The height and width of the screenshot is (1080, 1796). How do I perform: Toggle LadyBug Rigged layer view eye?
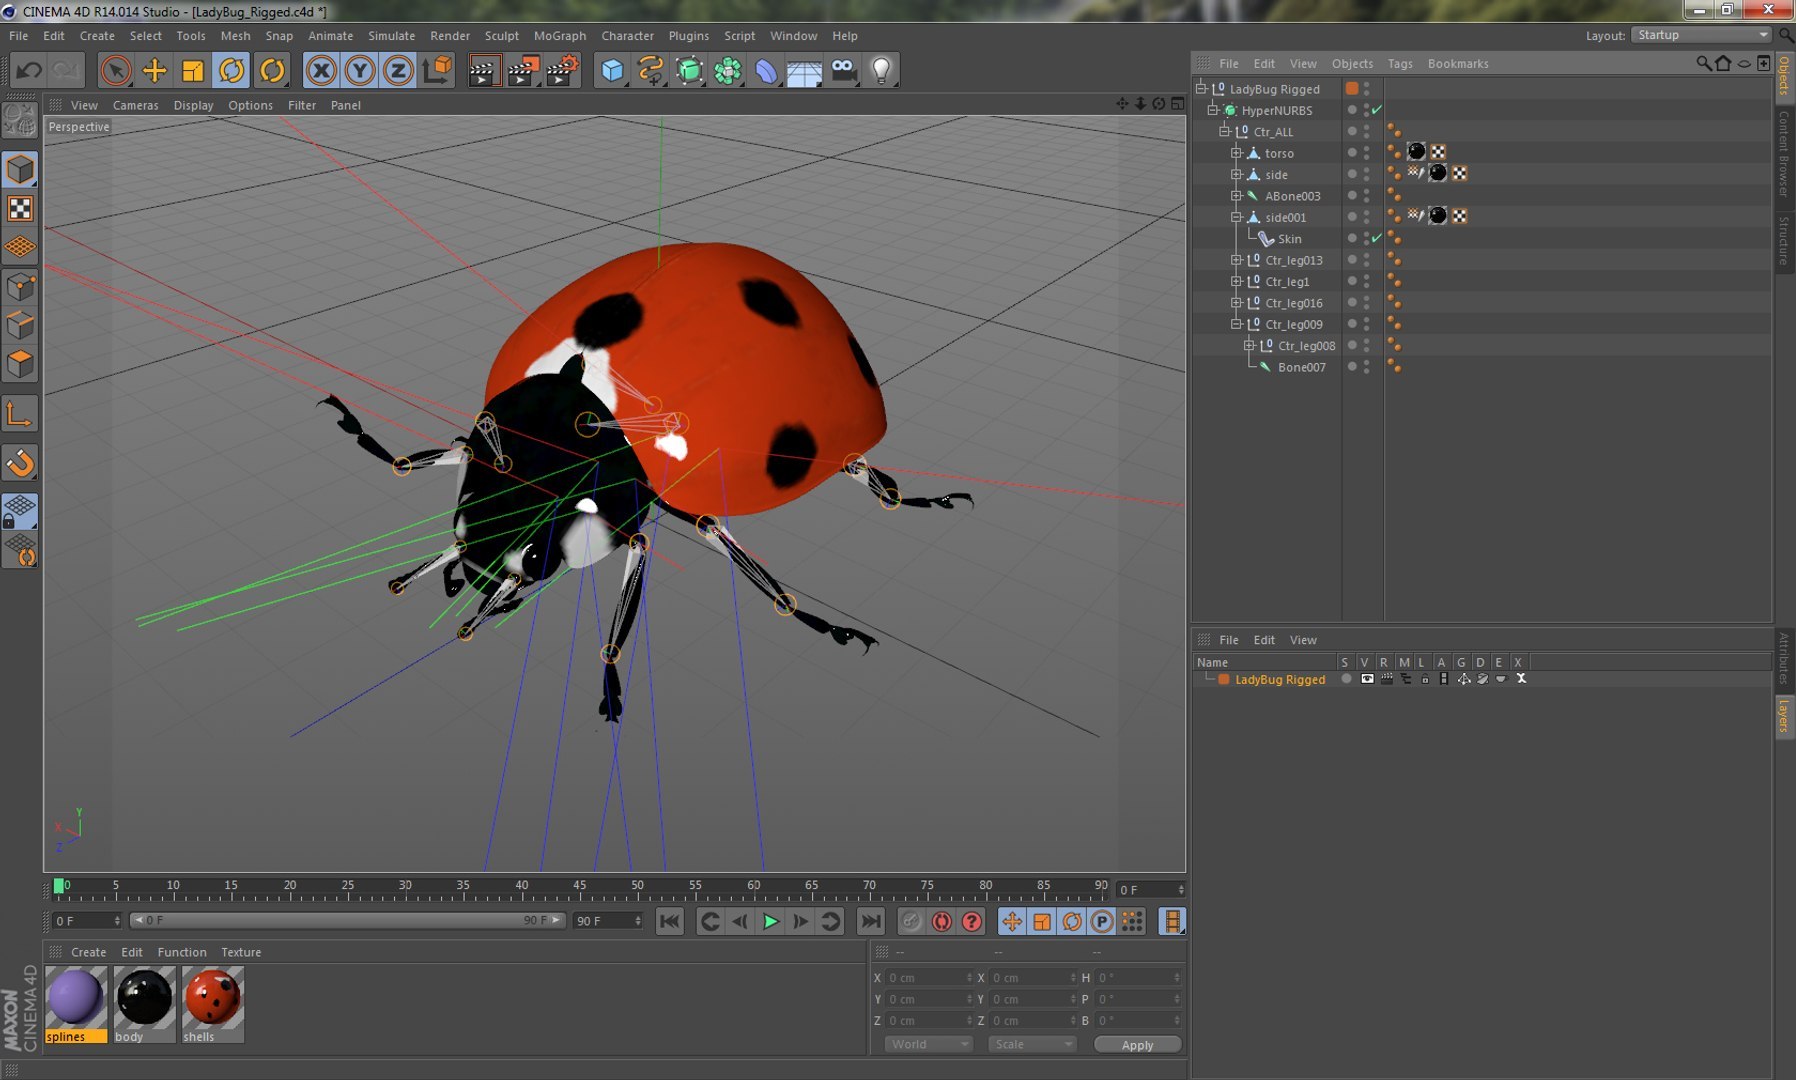pyautogui.click(x=1367, y=678)
